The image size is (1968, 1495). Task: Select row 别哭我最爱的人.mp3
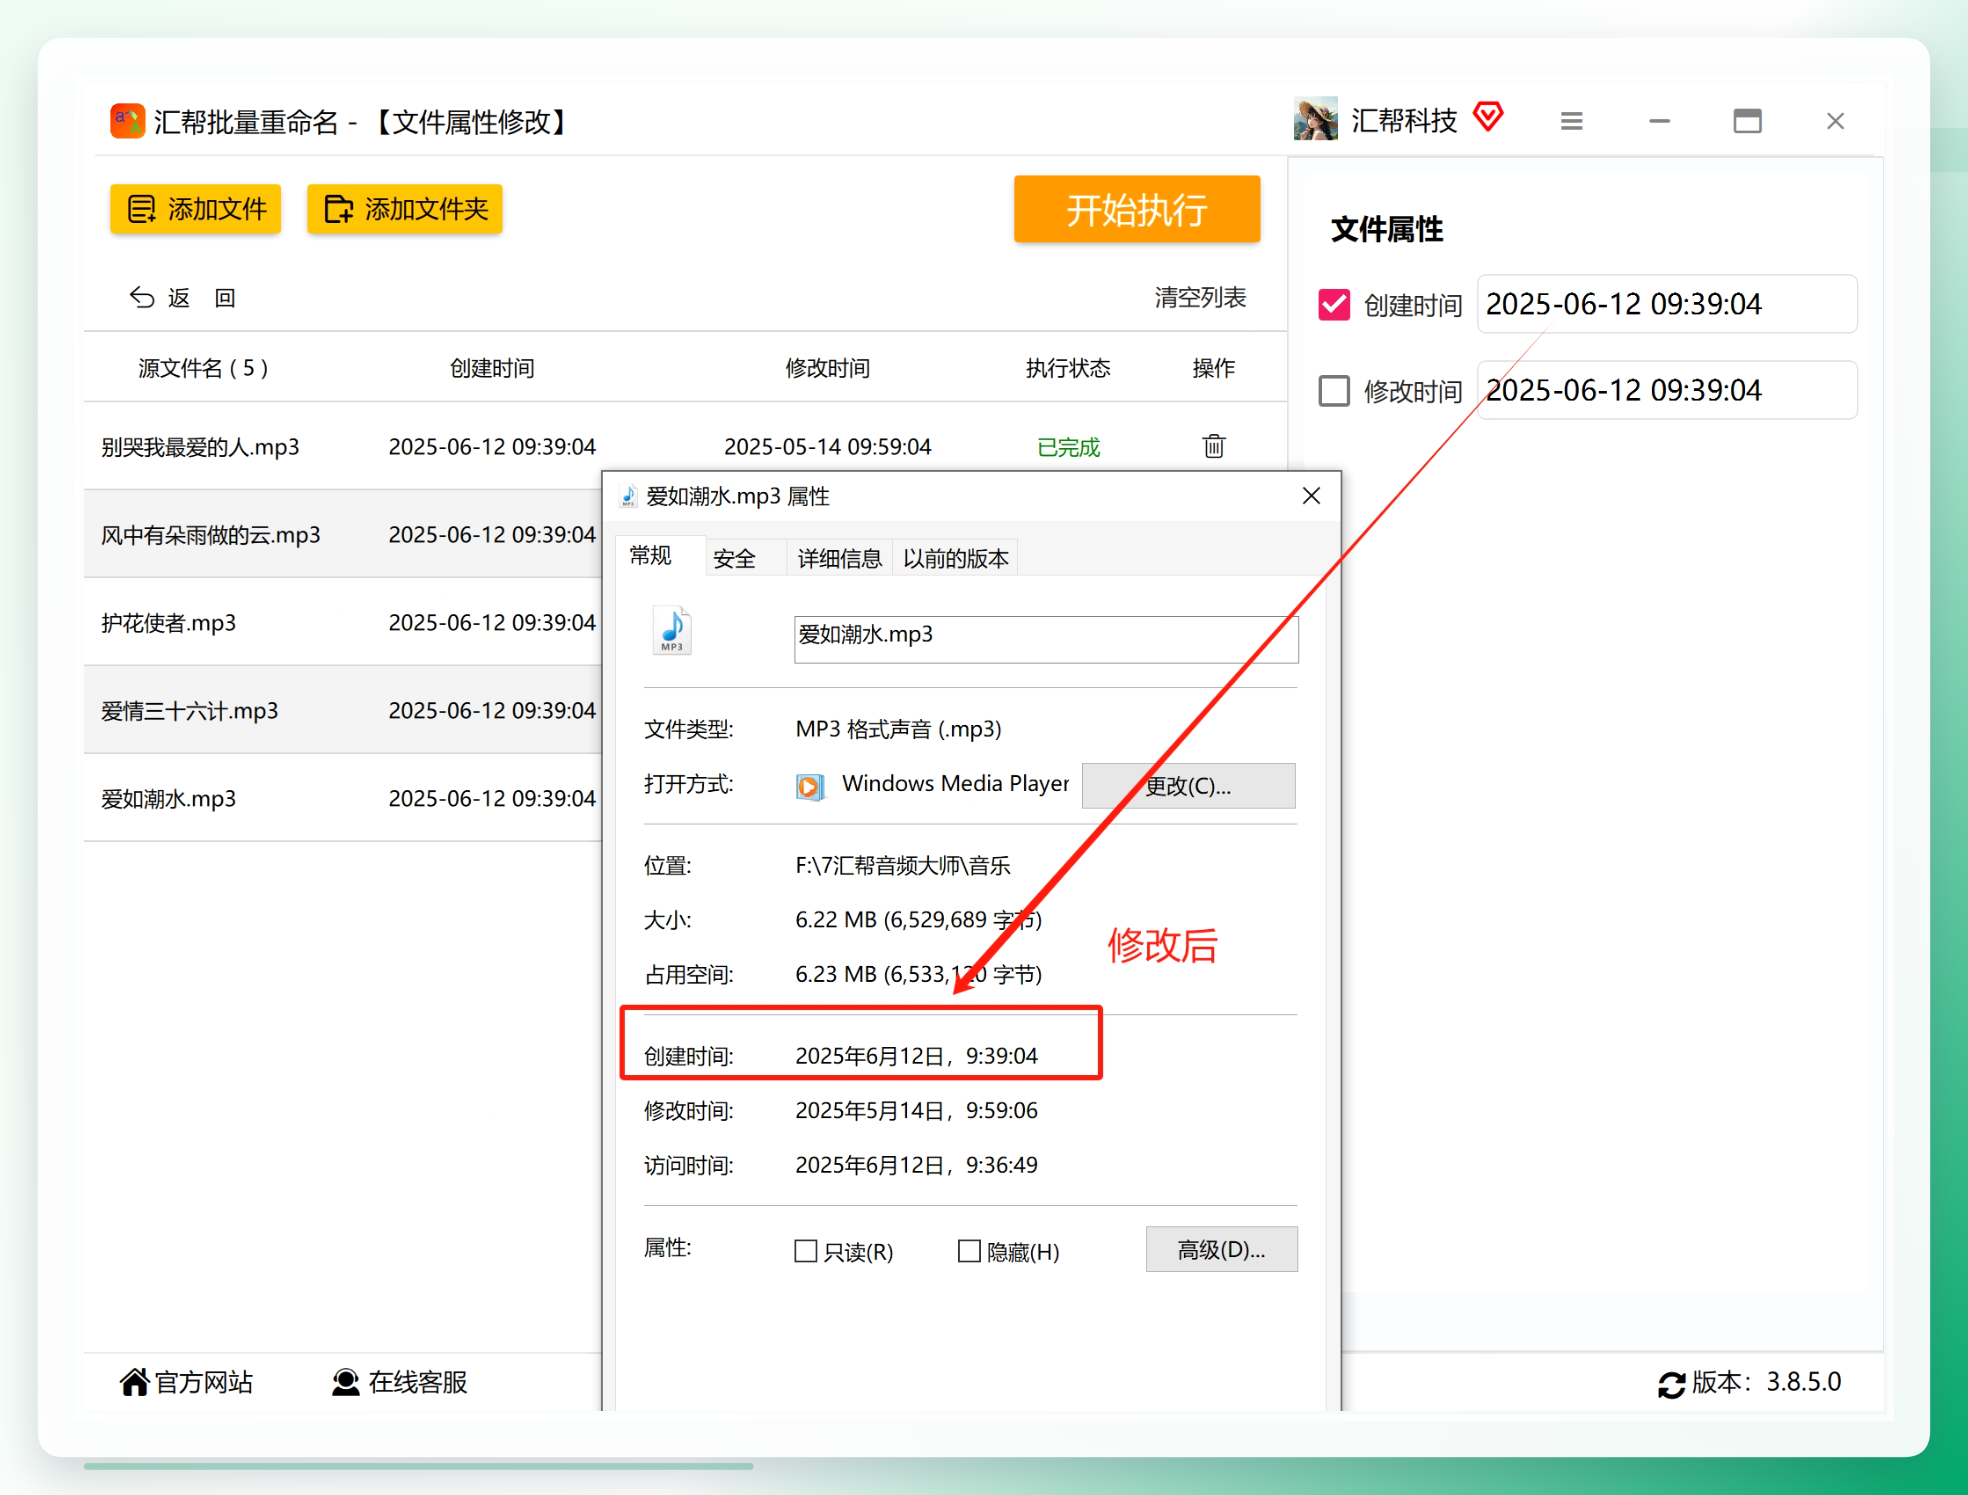tap(685, 446)
